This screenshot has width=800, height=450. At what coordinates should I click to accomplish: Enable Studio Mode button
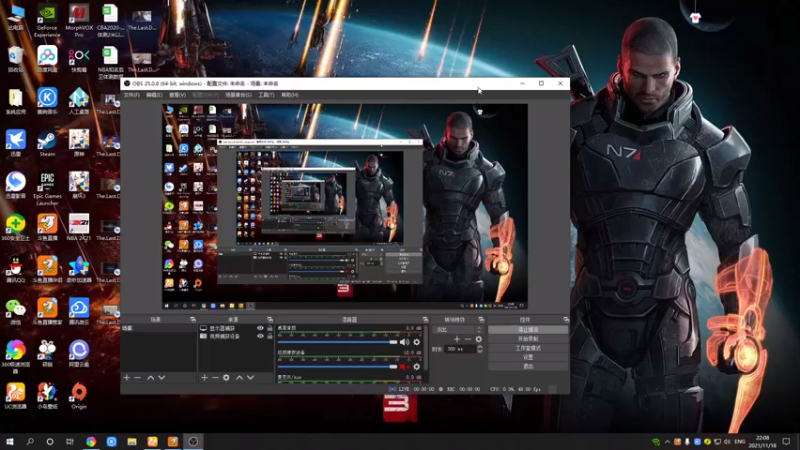coord(528,348)
